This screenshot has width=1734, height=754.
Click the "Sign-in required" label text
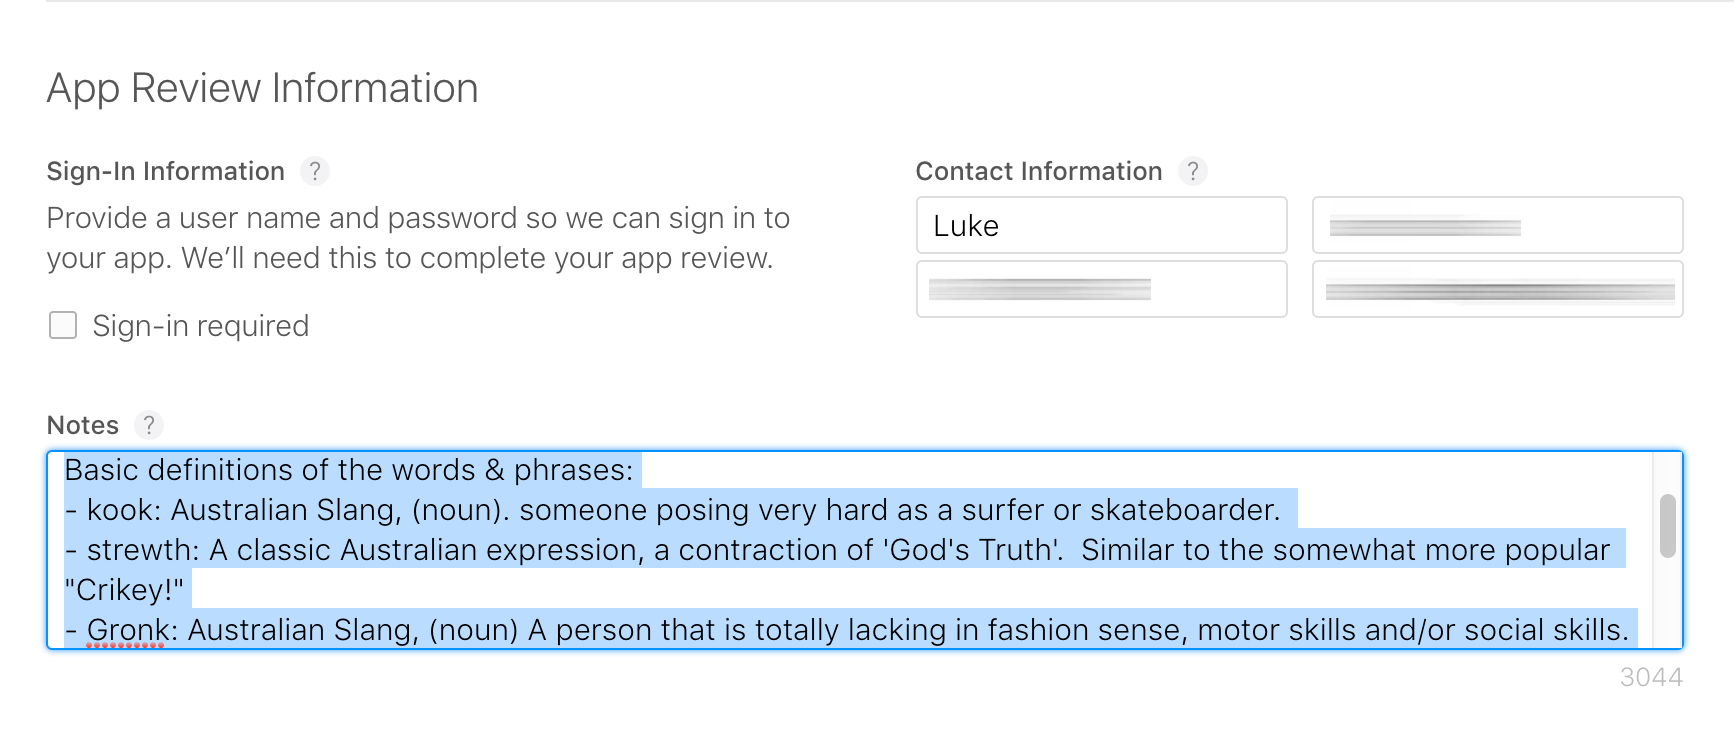click(200, 326)
